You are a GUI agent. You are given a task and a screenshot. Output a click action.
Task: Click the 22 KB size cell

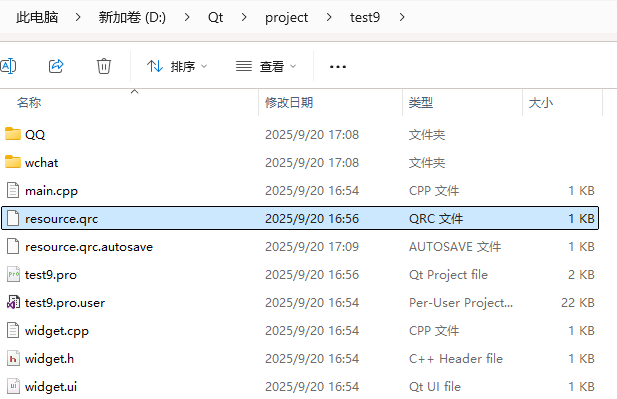(578, 303)
